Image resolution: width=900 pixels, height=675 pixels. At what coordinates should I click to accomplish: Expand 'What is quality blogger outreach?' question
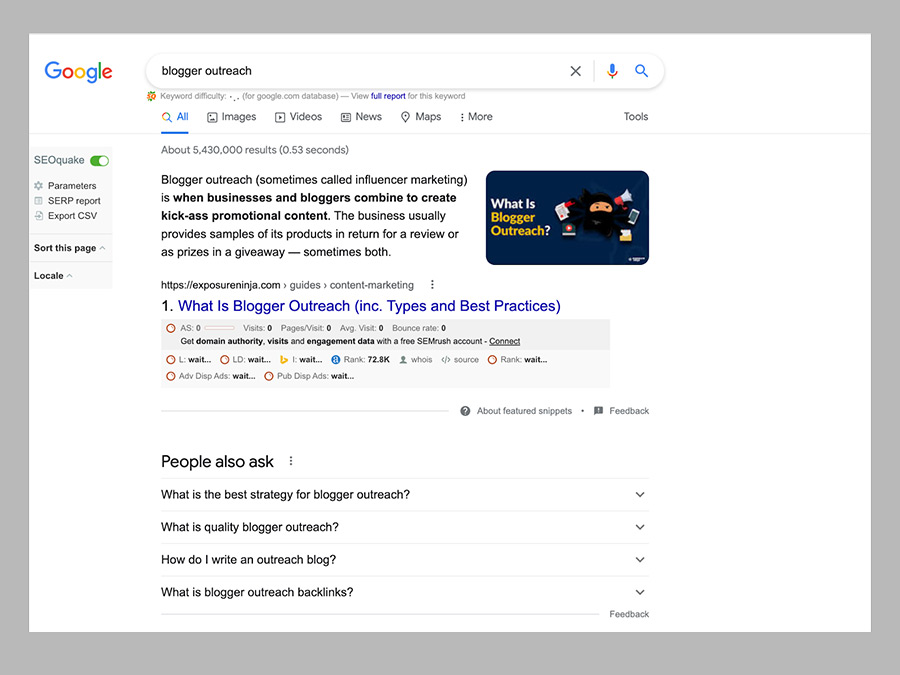point(640,527)
